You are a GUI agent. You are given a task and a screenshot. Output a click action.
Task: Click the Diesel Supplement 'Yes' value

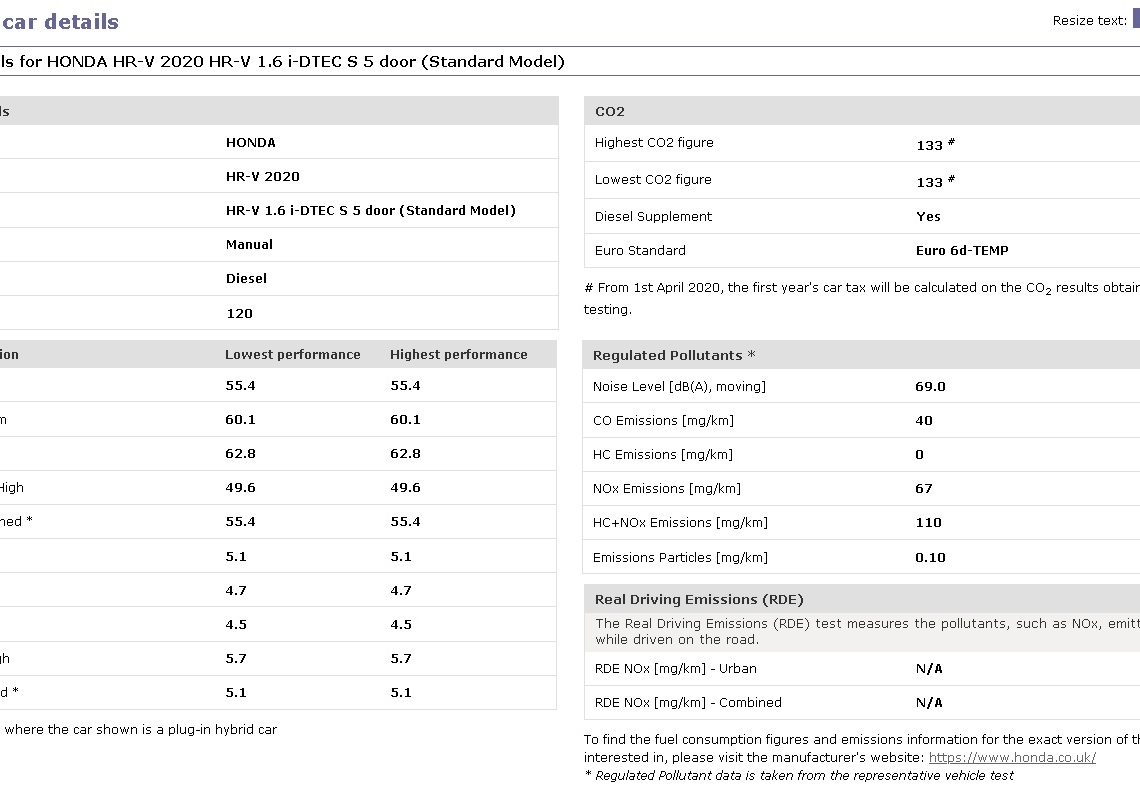click(x=928, y=217)
